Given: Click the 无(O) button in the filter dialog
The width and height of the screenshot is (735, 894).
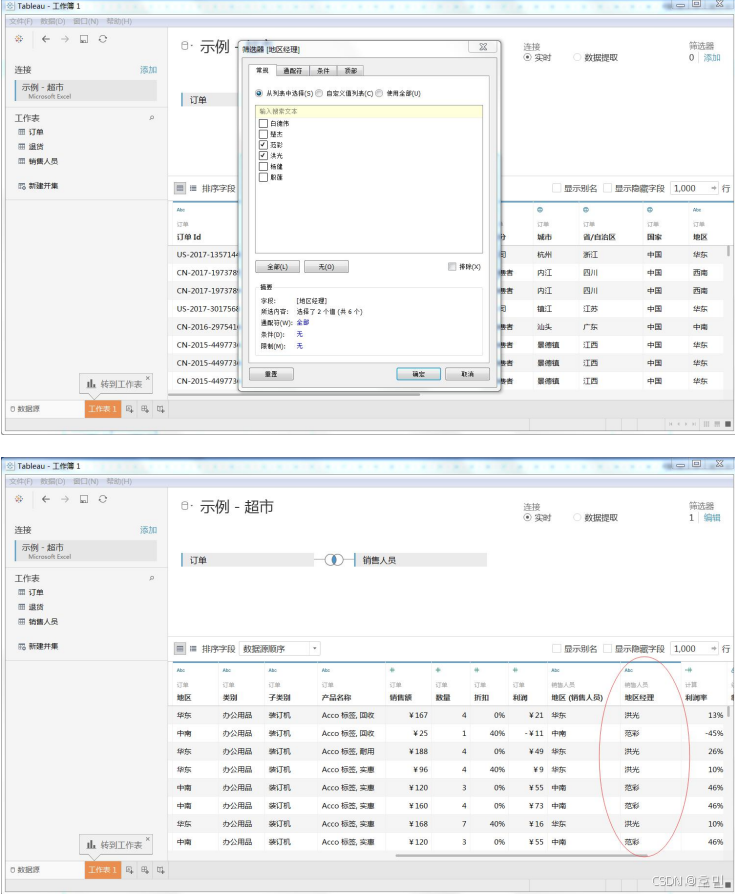Looking at the screenshot, I should click(326, 267).
